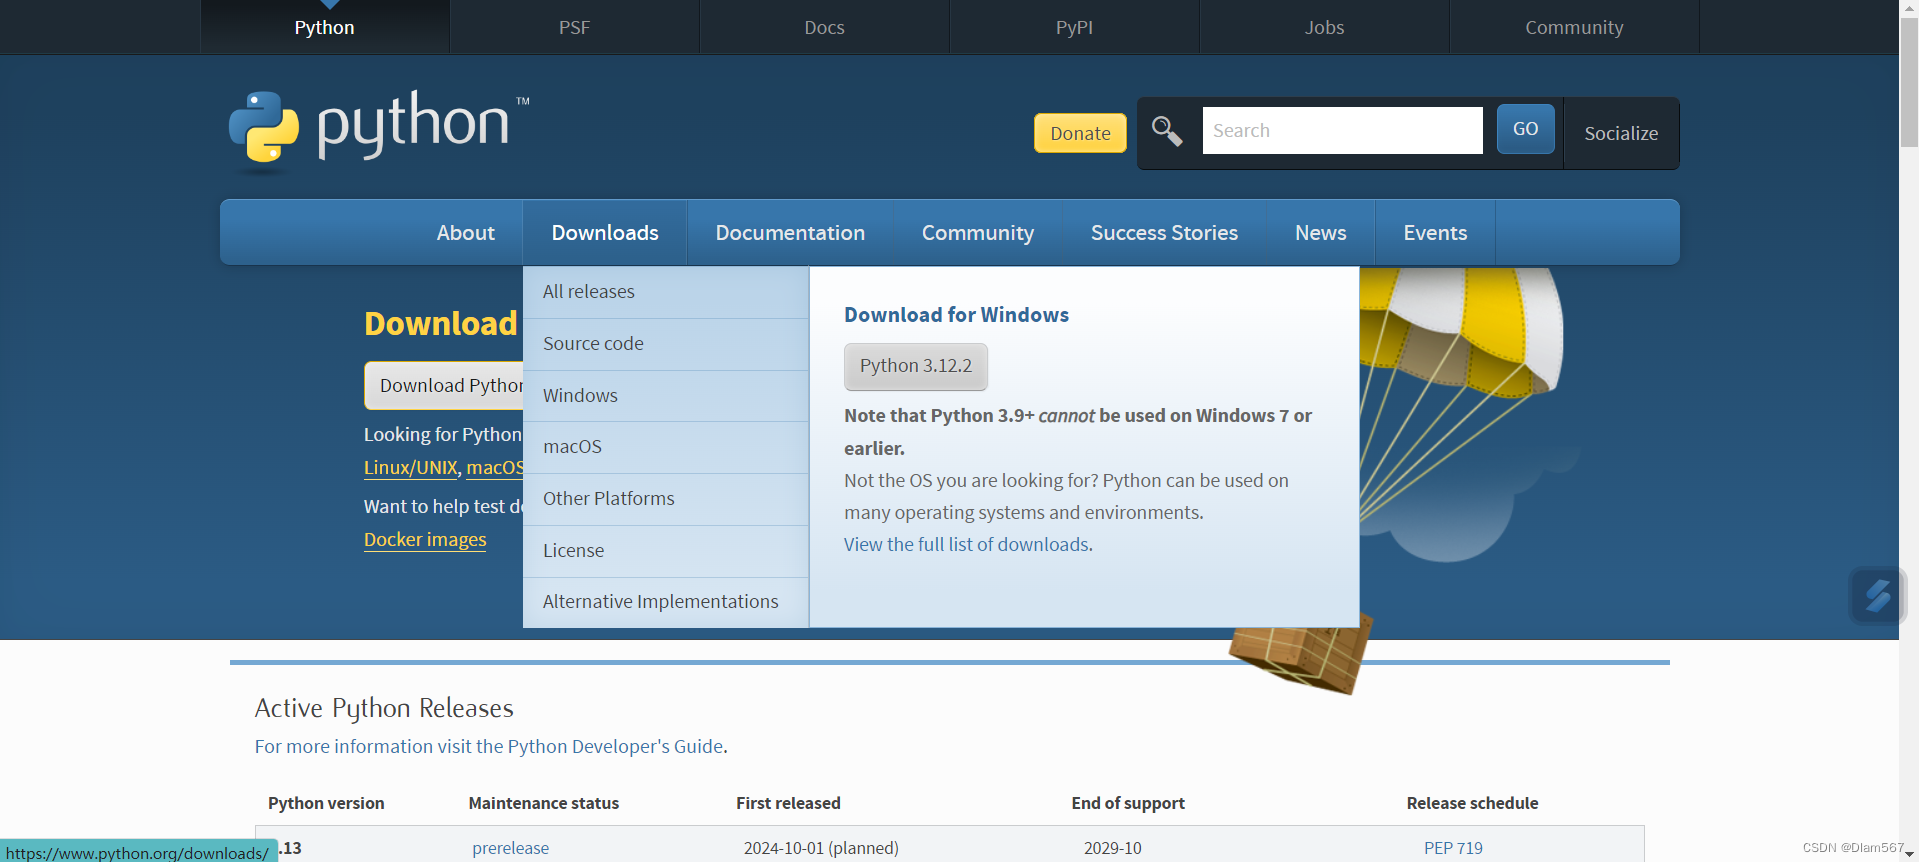
Task: Open the Downloads main menu
Action: pyautogui.click(x=605, y=232)
